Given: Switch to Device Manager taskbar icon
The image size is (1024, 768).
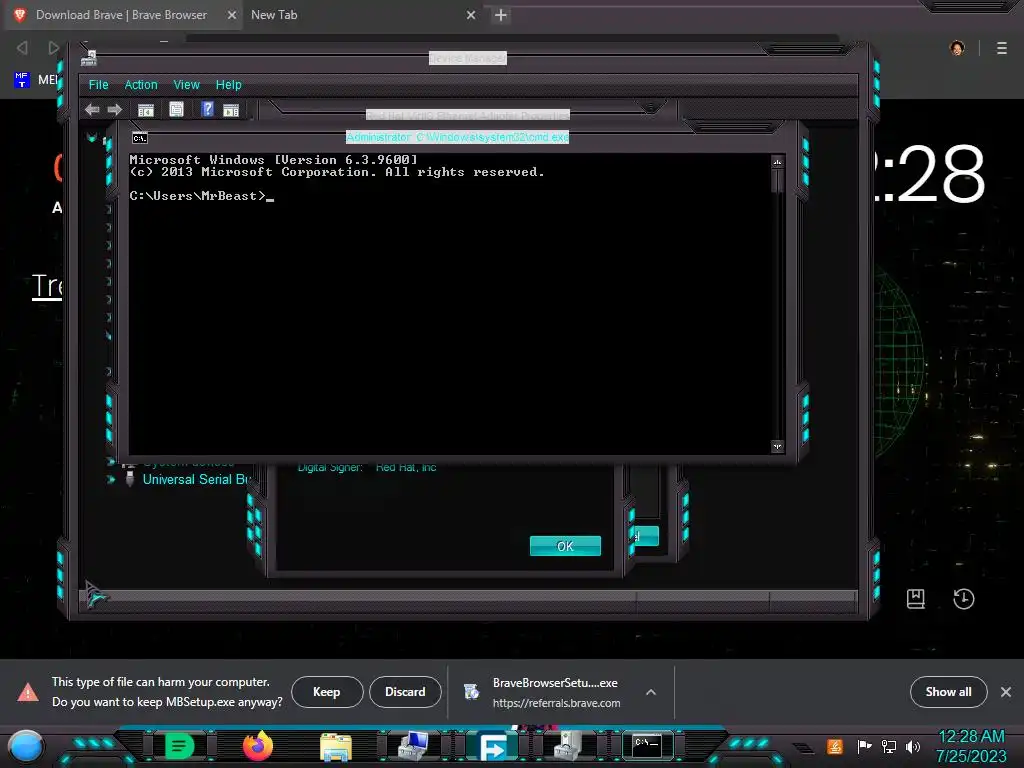Looking at the screenshot, I should (414, 746).
